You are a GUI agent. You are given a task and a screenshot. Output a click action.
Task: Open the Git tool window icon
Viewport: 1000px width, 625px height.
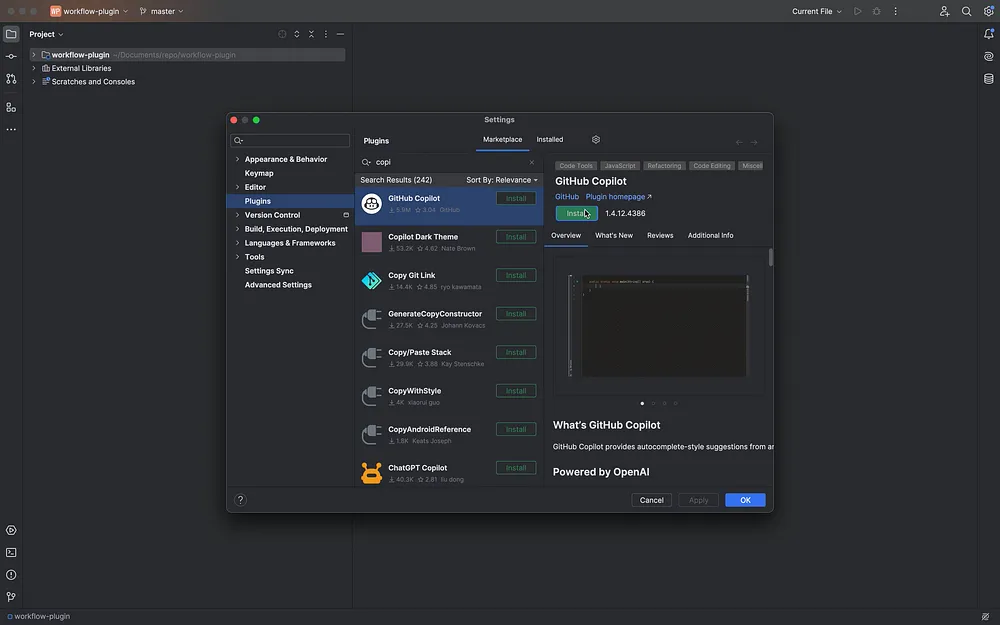pos(11,597)
